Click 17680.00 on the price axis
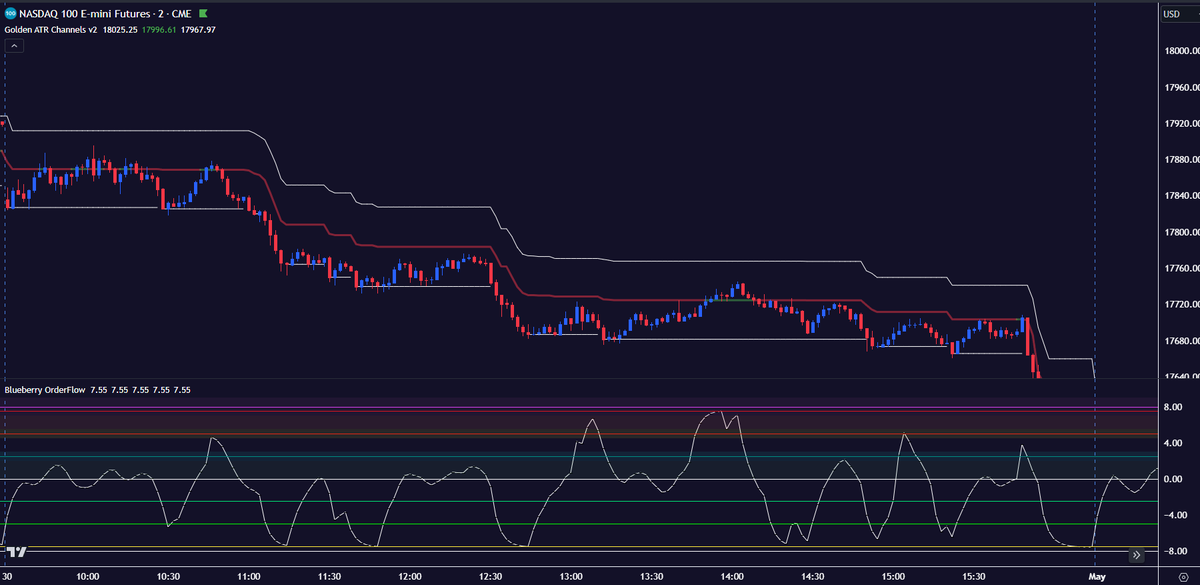The width and height of the screenshot is (1200, 585). (1180, 341)
